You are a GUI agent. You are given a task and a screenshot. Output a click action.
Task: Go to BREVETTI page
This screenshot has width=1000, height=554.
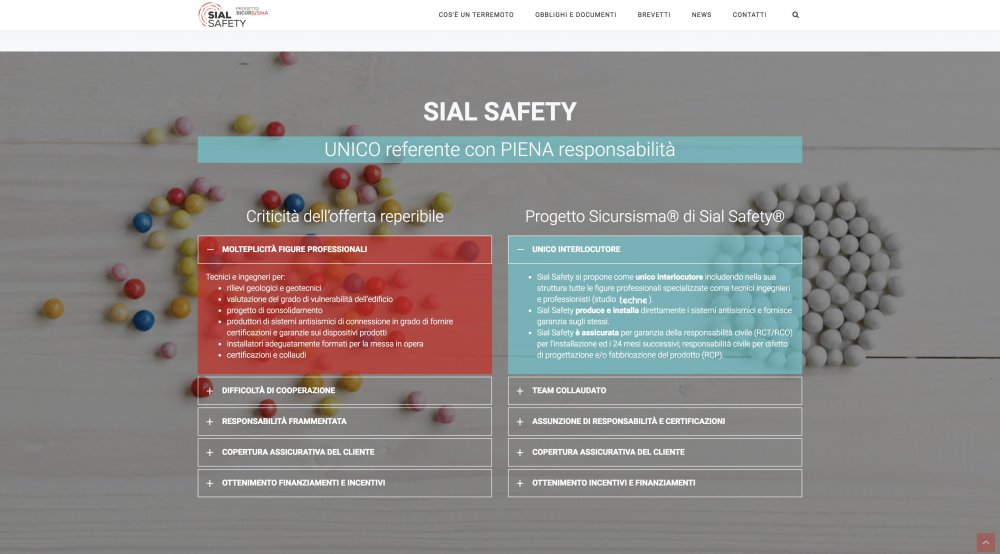click(x=654, y=15)
